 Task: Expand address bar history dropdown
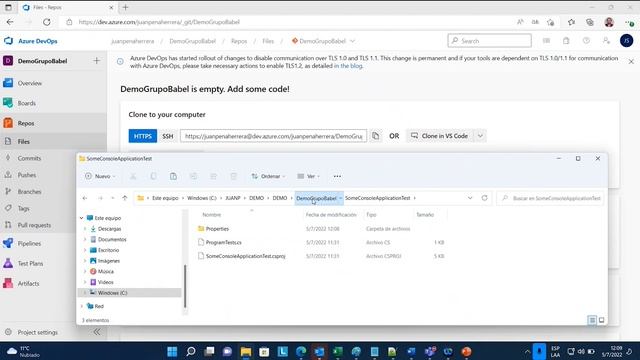[x=470, y=198]
